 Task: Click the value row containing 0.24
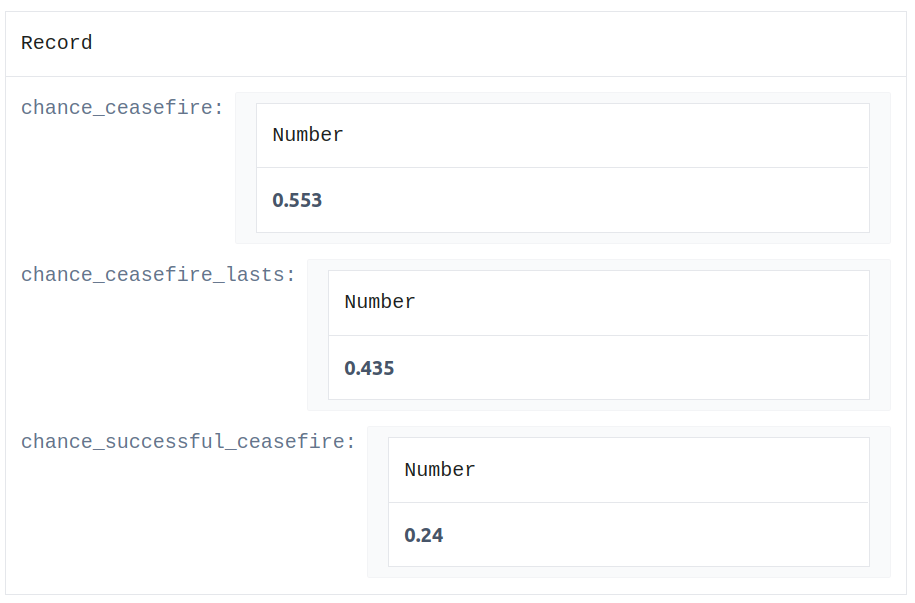point(628,535)
